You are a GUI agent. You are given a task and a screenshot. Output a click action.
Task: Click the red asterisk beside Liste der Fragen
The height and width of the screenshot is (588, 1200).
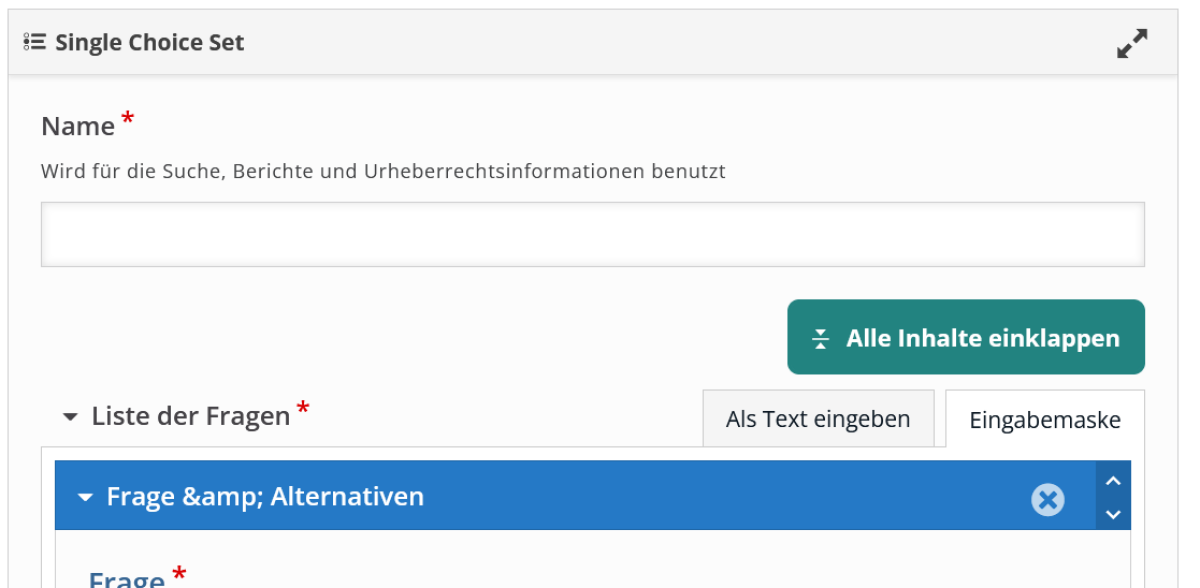point(303,408)
